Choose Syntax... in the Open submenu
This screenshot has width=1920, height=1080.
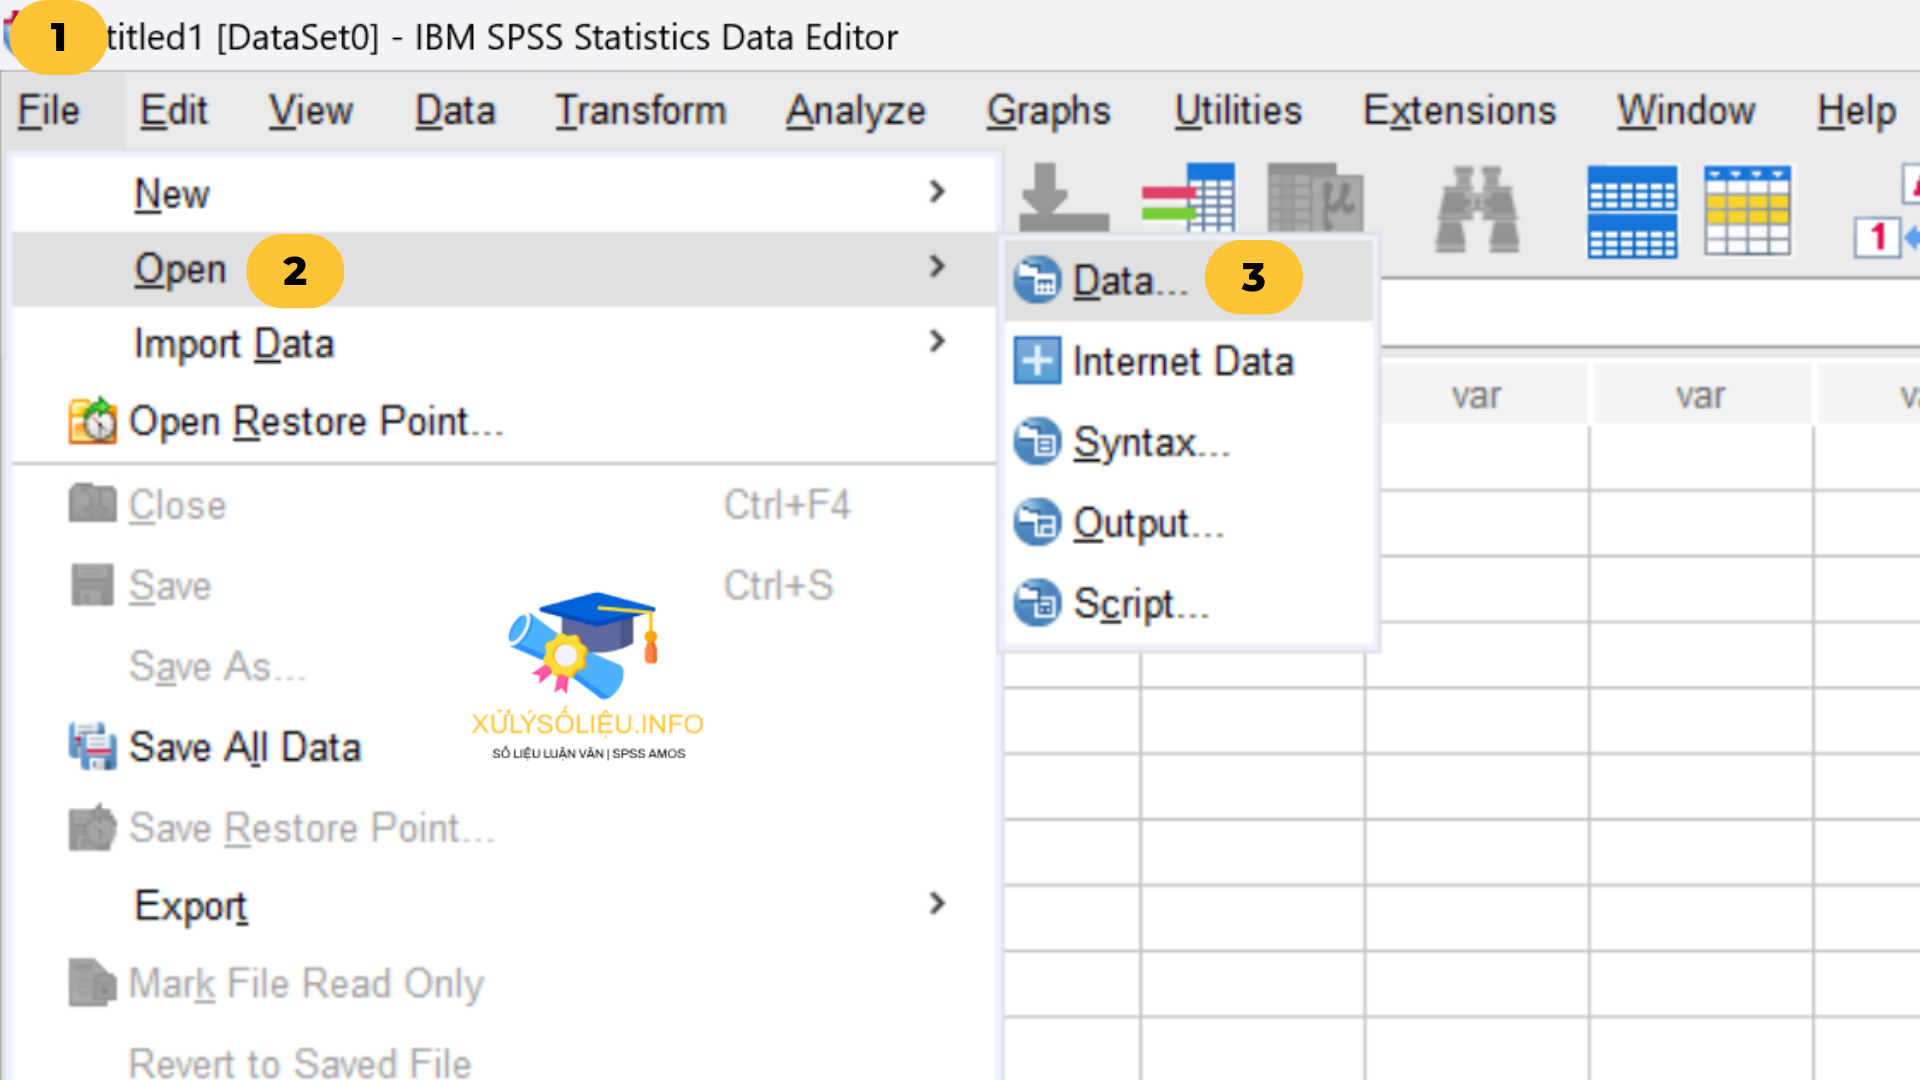(x=1188, y=442)
